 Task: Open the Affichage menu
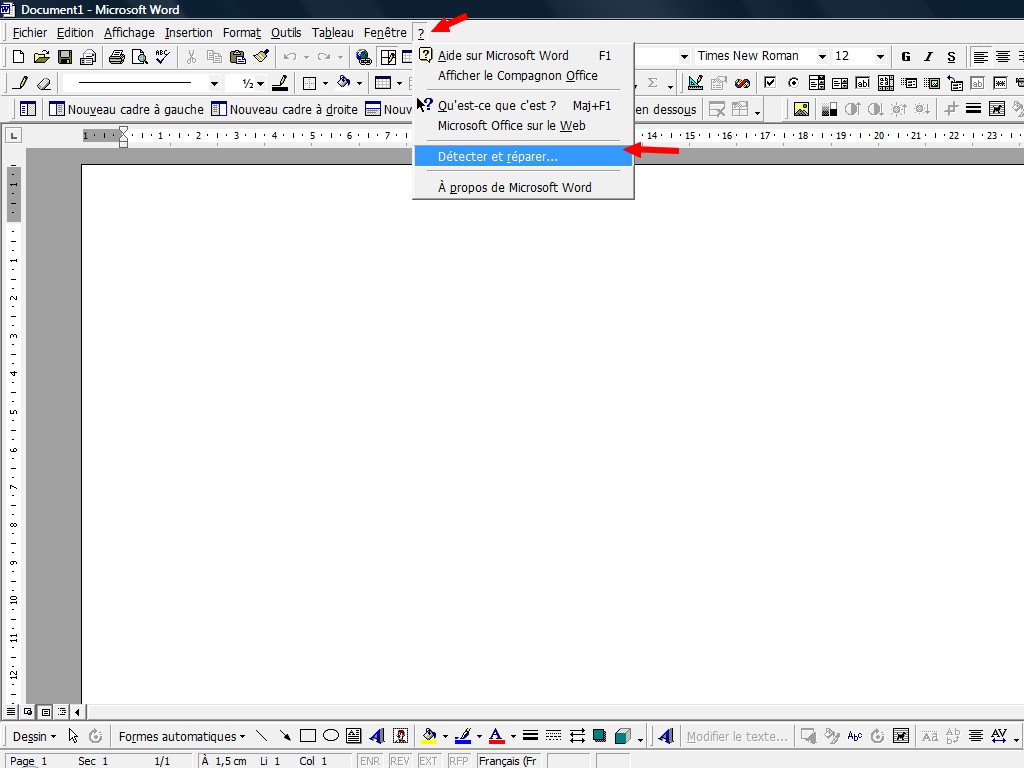(x=129, y=33)
